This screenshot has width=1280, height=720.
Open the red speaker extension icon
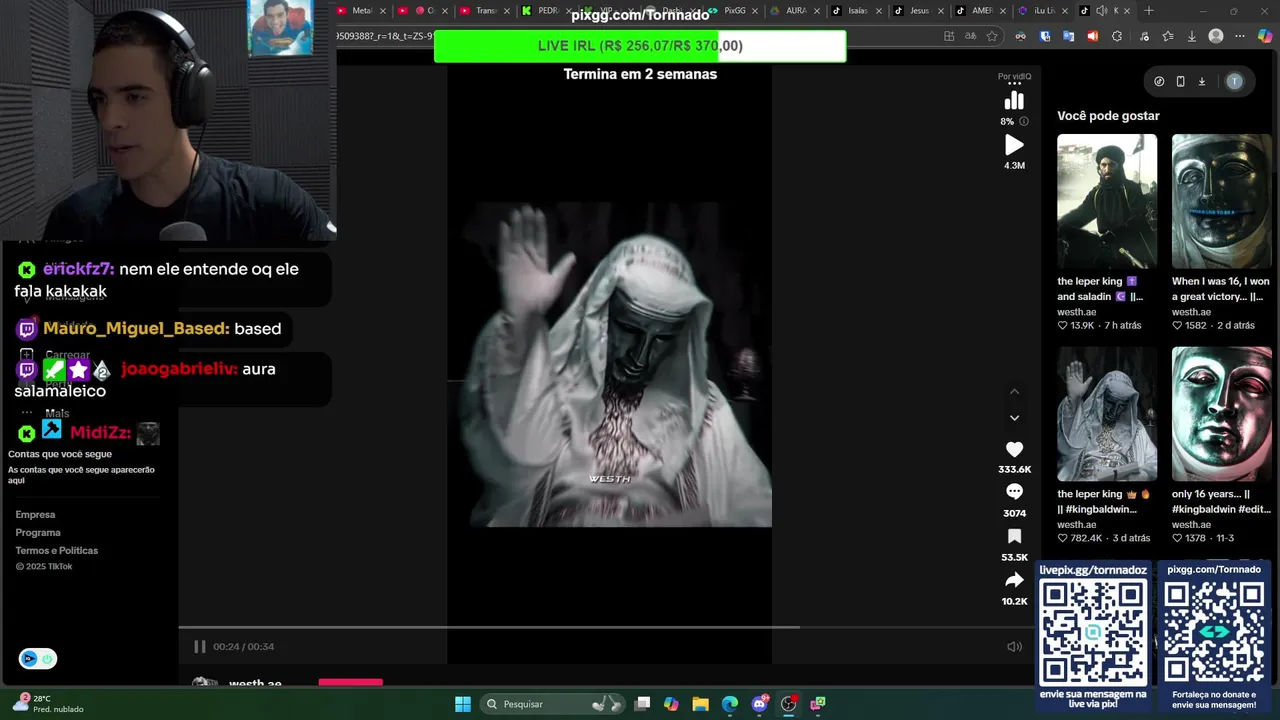(1092, 36)
